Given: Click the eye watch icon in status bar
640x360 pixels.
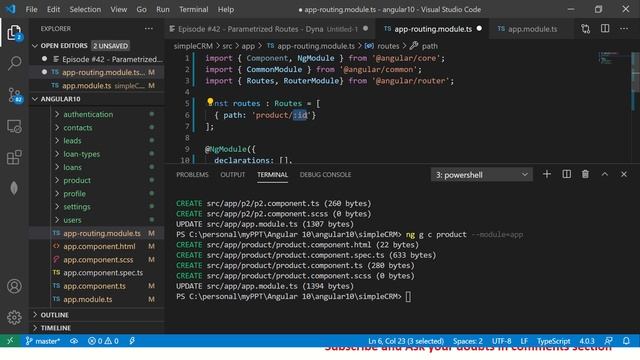Looking at the screenshot, I should tap(74, 341).
